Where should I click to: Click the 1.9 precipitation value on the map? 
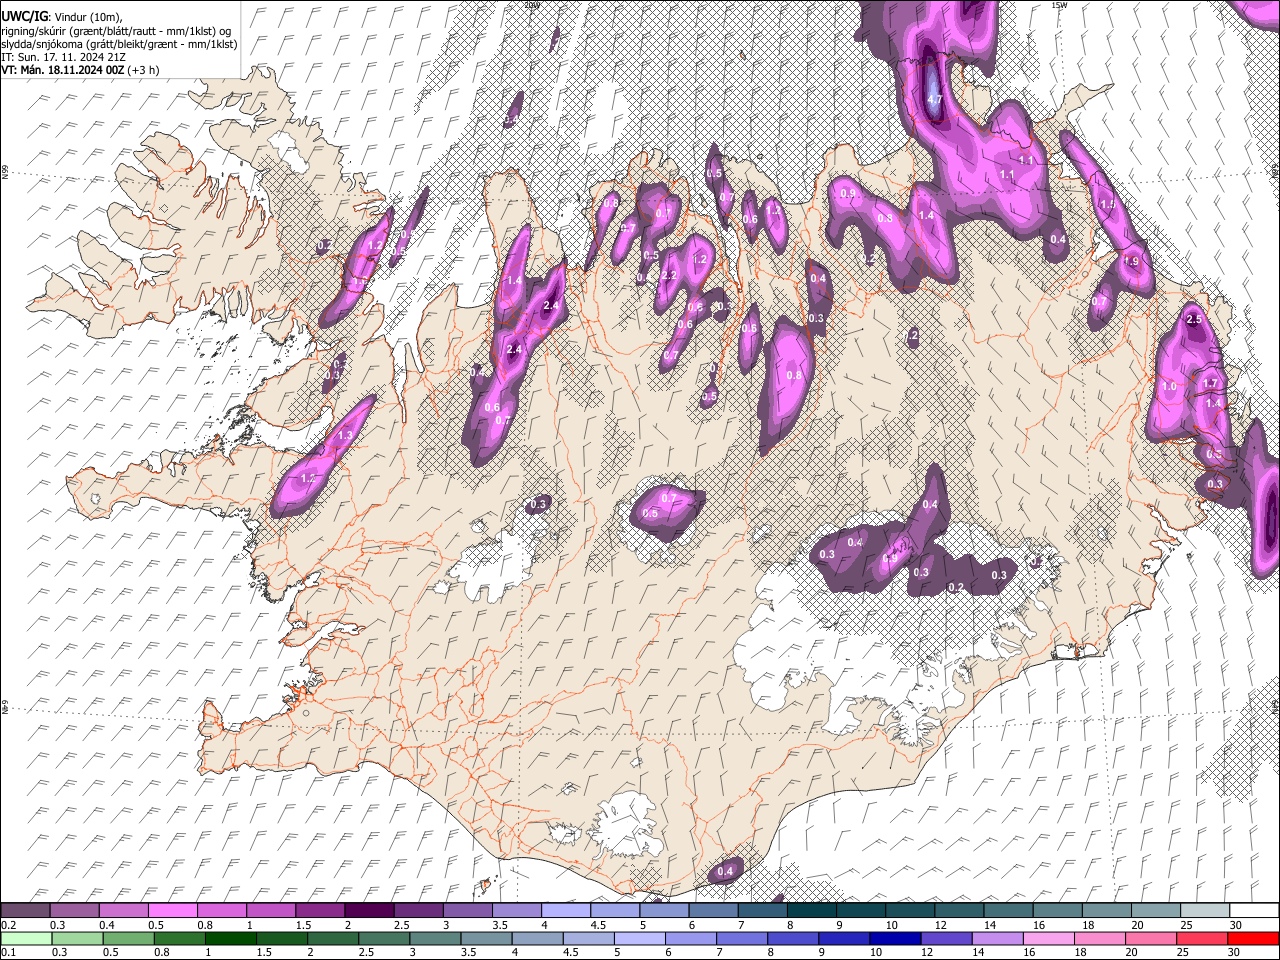(1131, 261)
